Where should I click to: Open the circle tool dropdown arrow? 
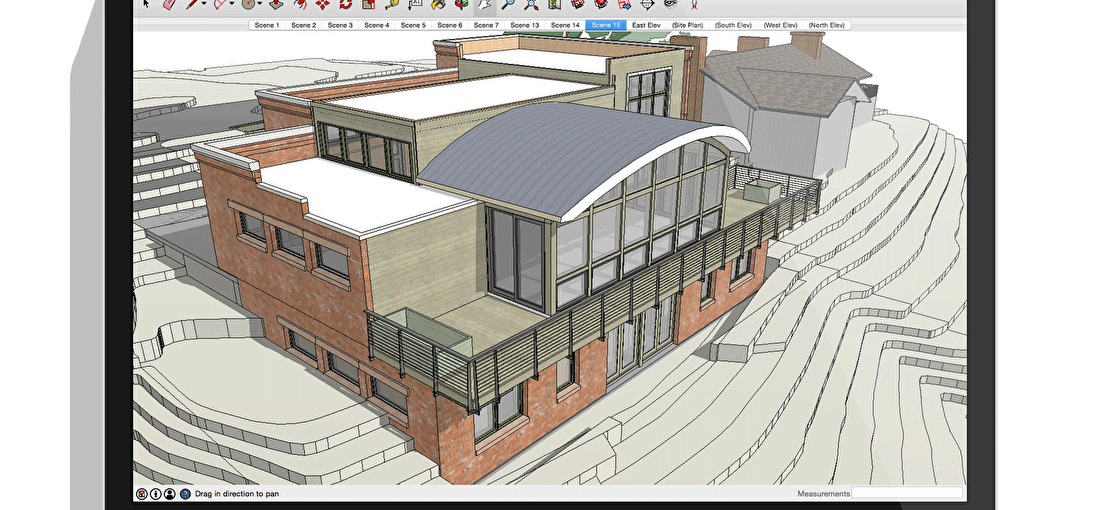tap(260, 4)
